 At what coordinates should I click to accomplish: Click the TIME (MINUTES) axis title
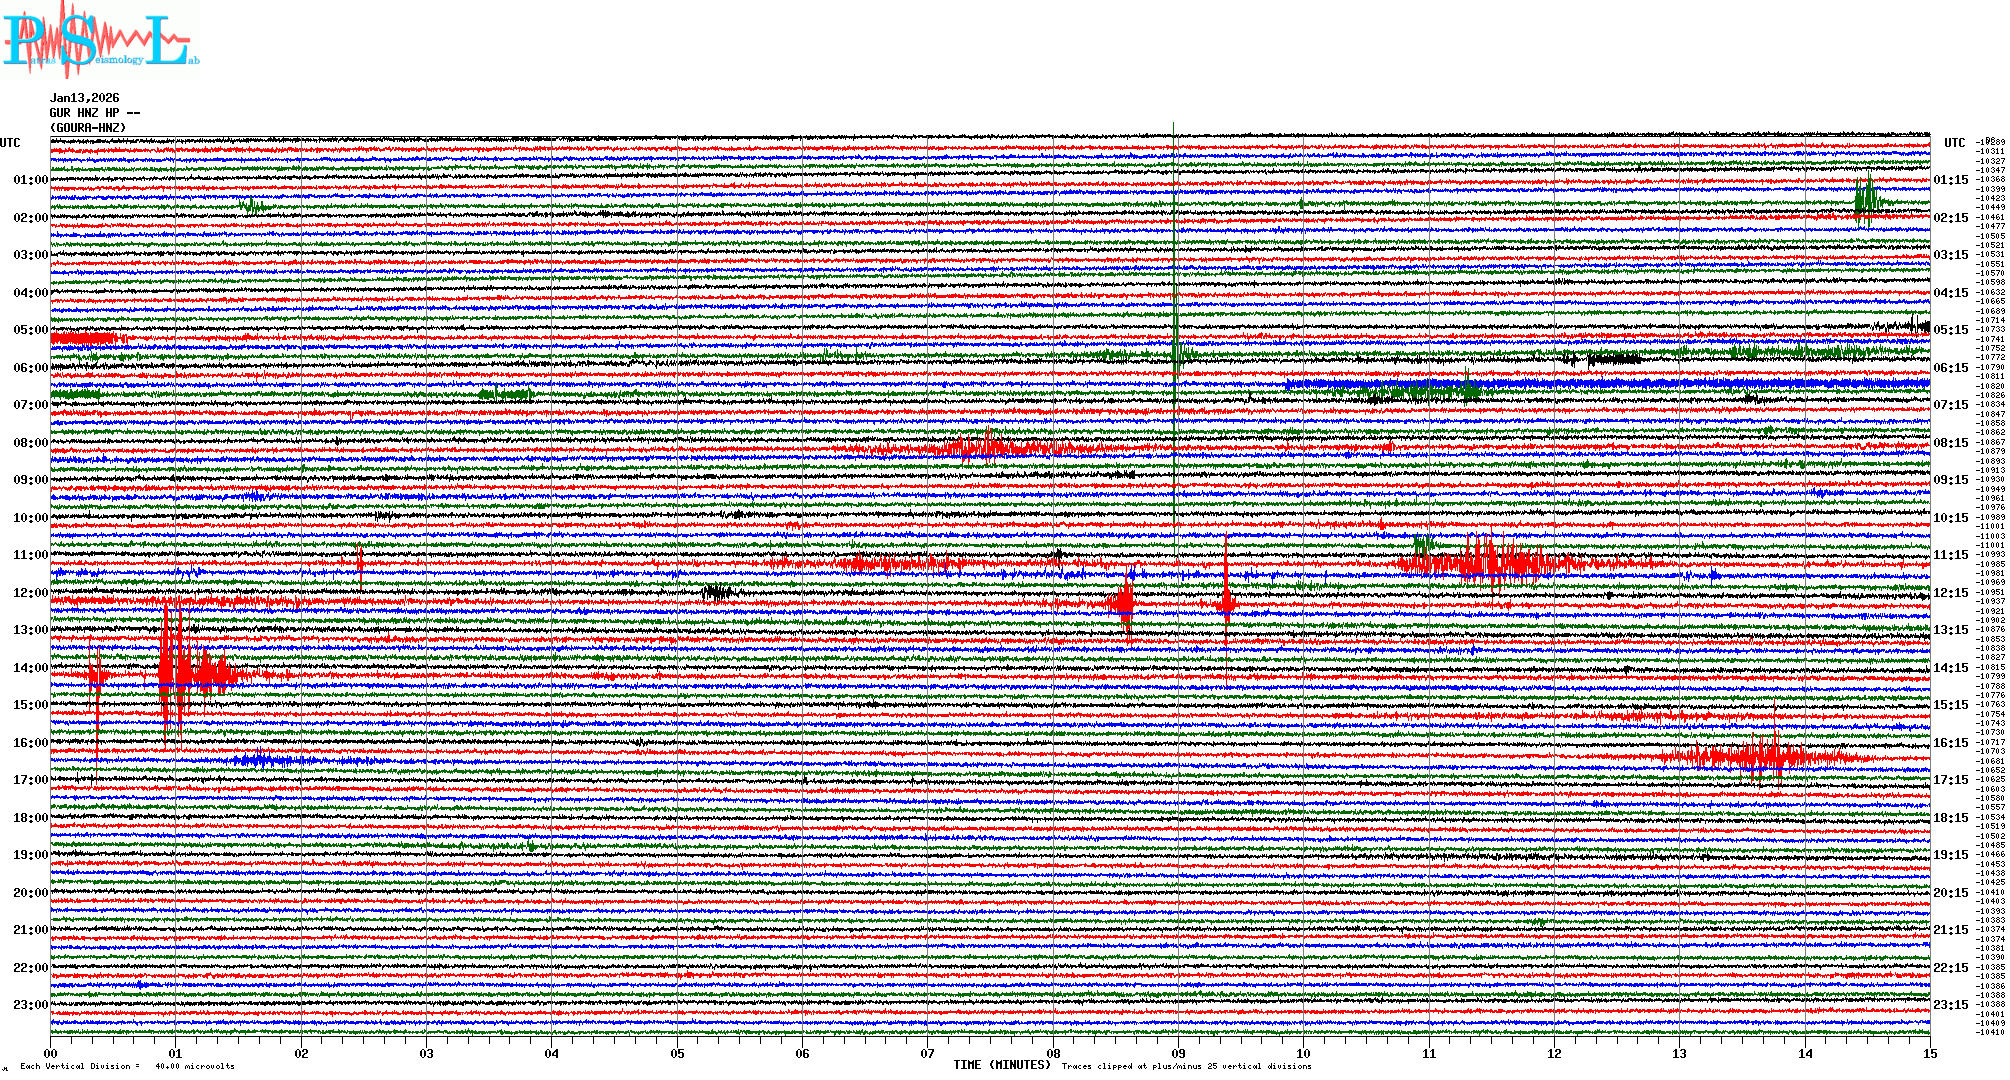1002,1065
